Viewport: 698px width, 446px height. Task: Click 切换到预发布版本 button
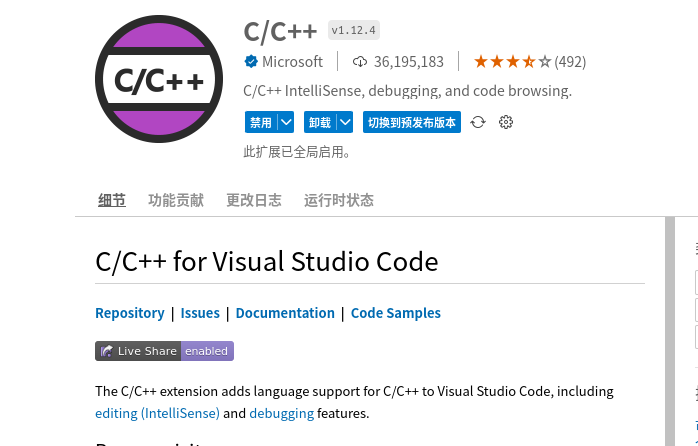[x=412, y=122]
